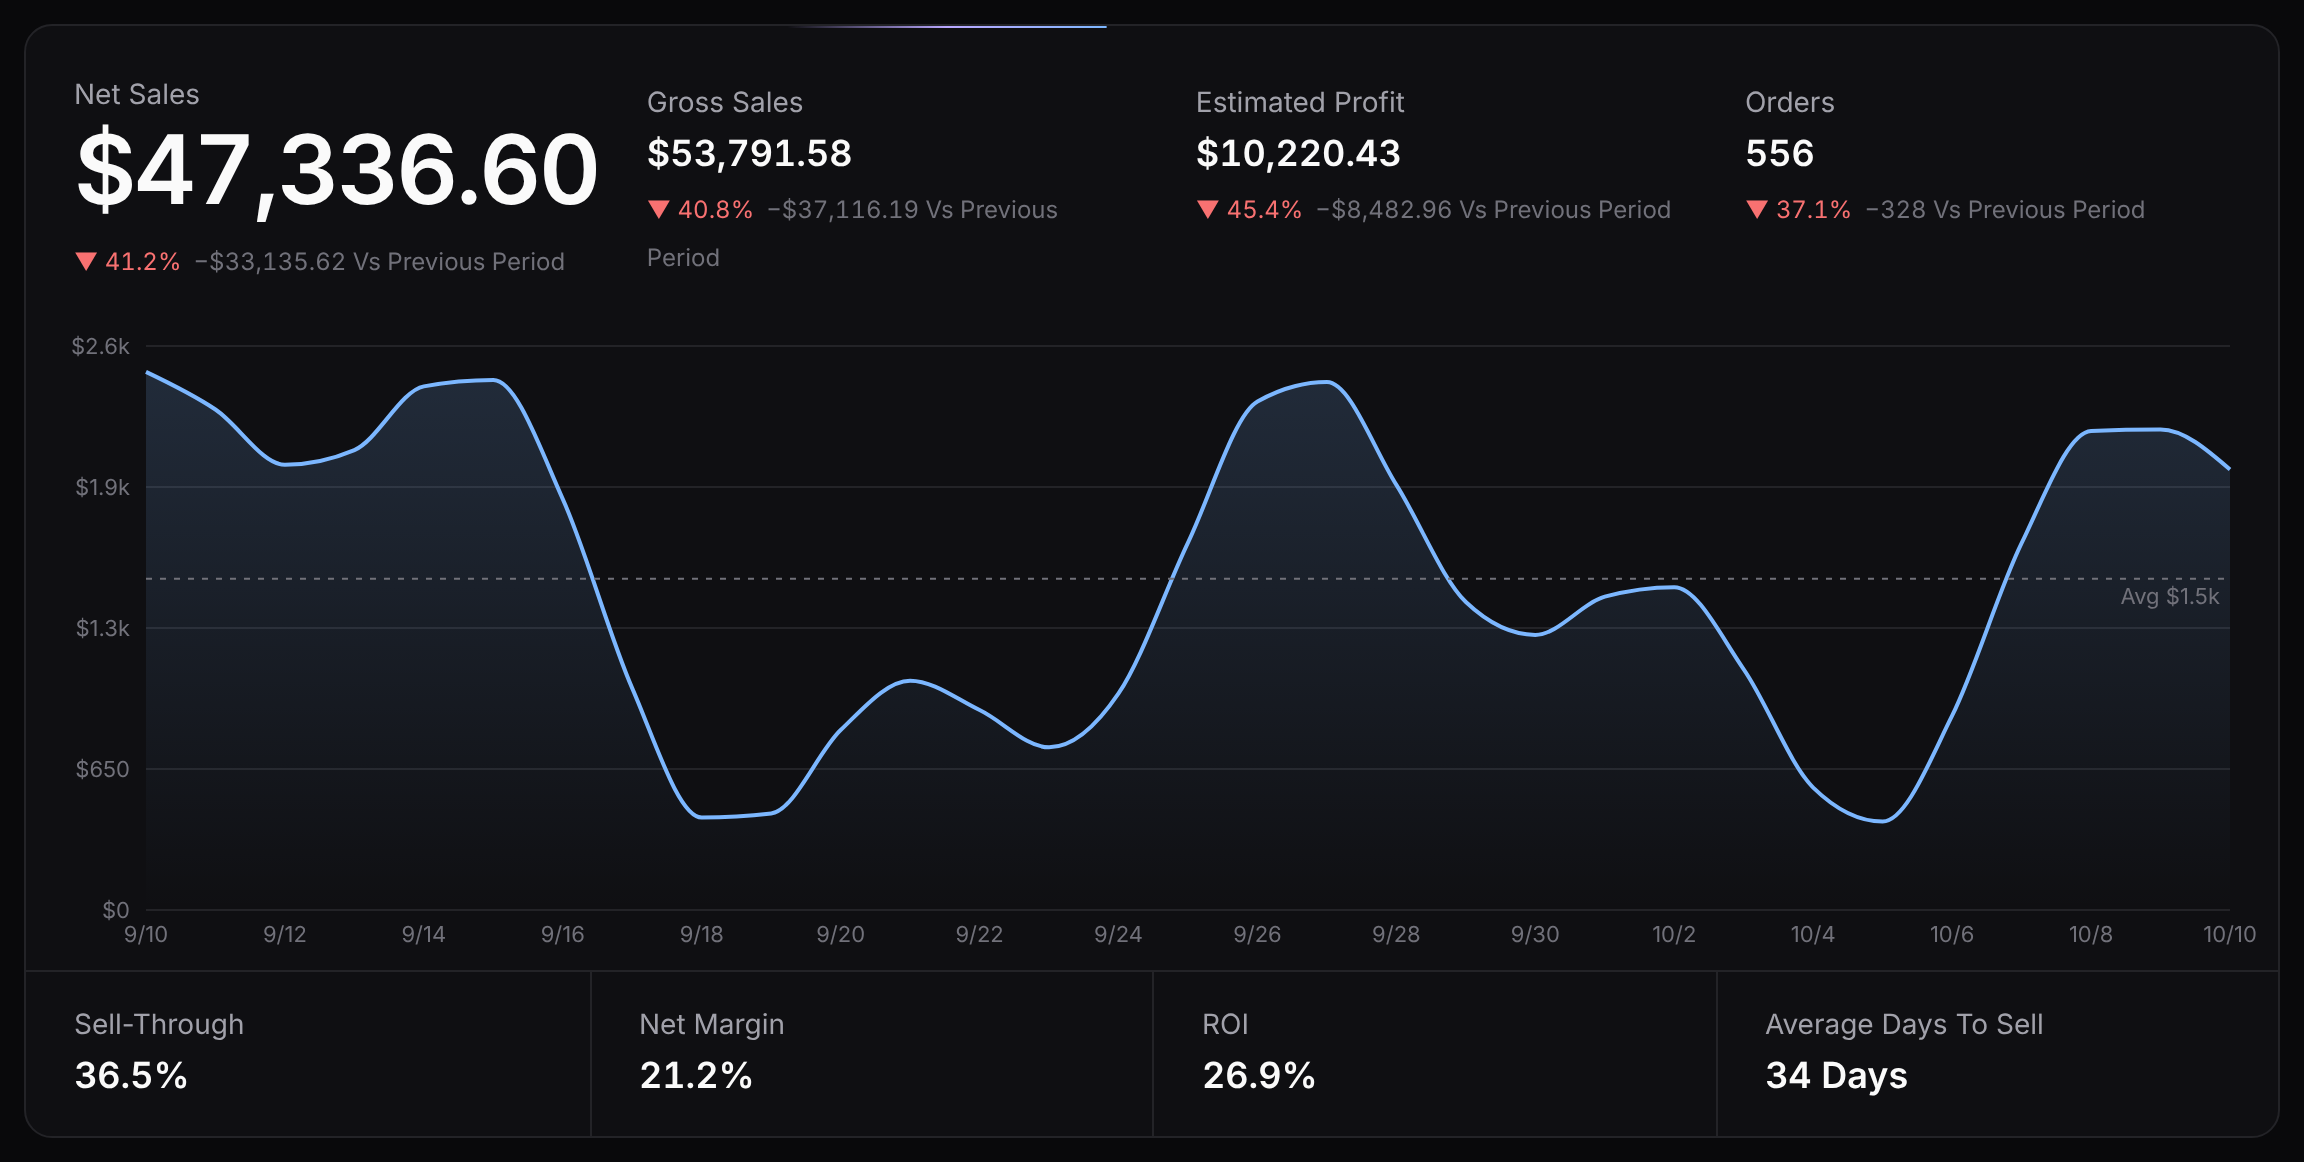Click the Net Margin value 21.2%

point(696,1075)
